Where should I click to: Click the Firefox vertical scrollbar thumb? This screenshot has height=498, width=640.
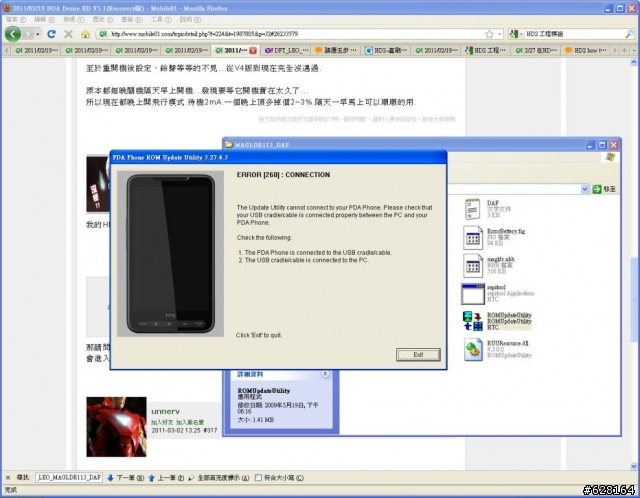click(633, 298)
